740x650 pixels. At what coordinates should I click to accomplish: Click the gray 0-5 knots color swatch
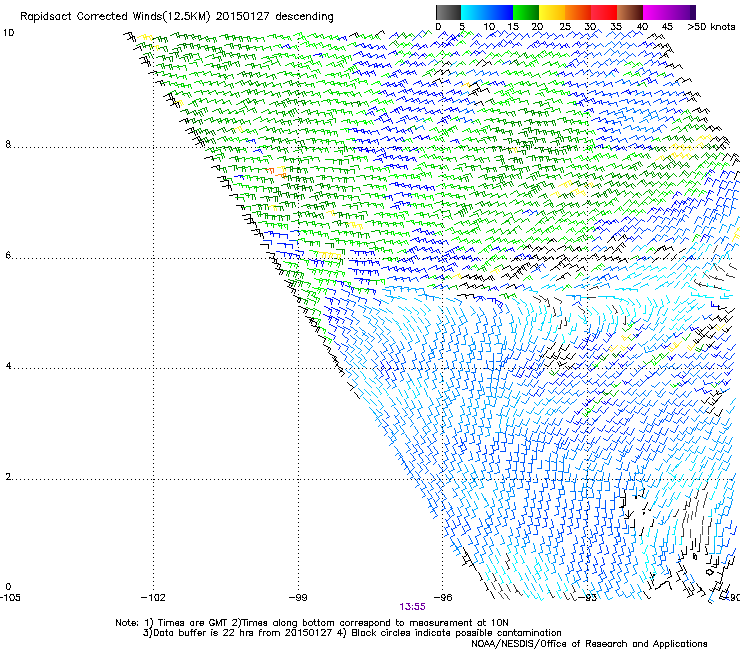click(448, 12)
